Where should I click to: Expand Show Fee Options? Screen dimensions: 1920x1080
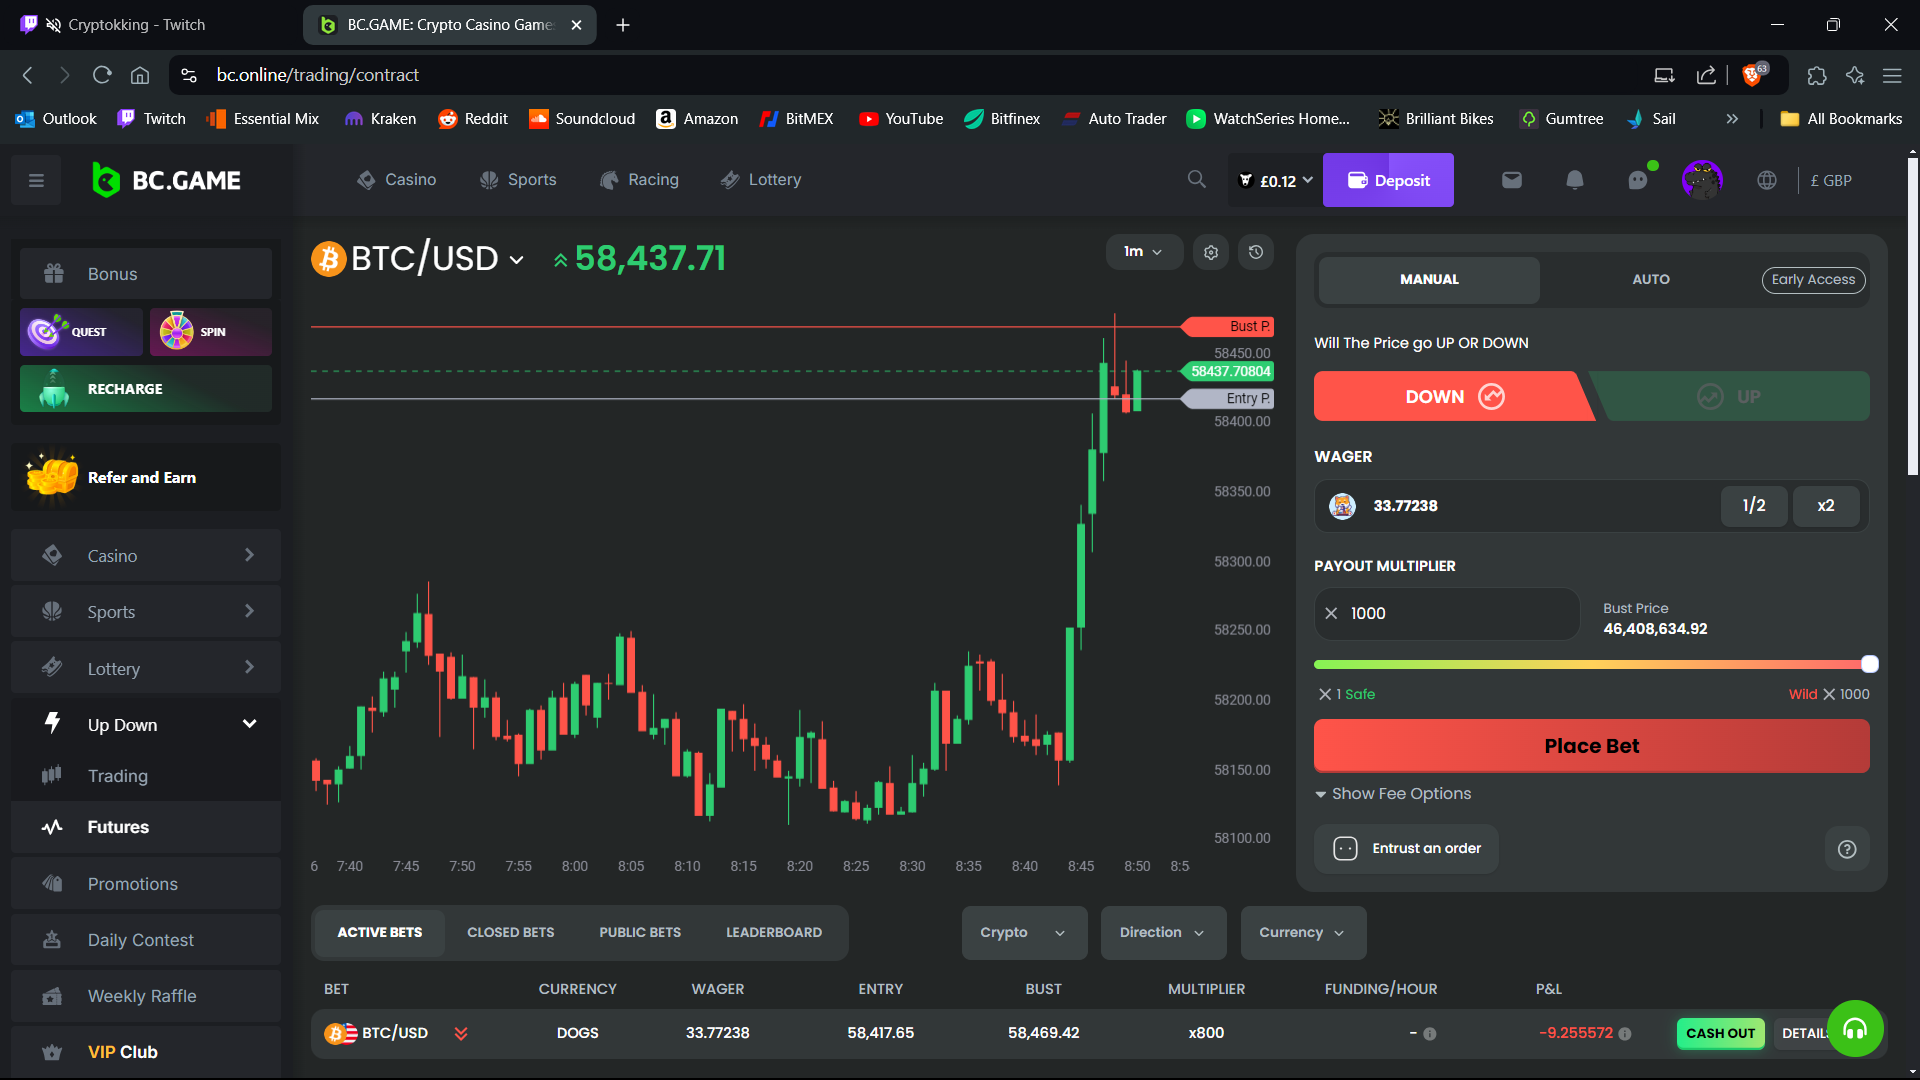(x=1393, y=794)
